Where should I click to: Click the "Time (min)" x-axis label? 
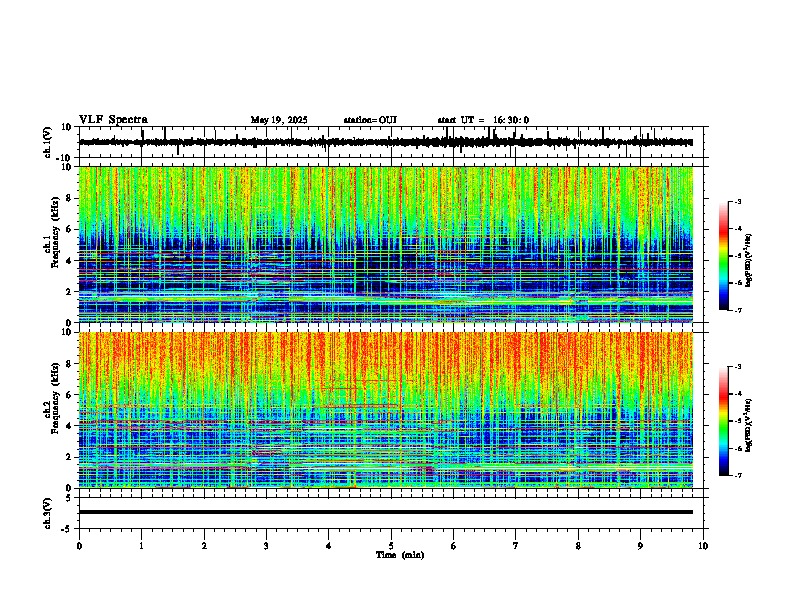[x=400, y=555]
